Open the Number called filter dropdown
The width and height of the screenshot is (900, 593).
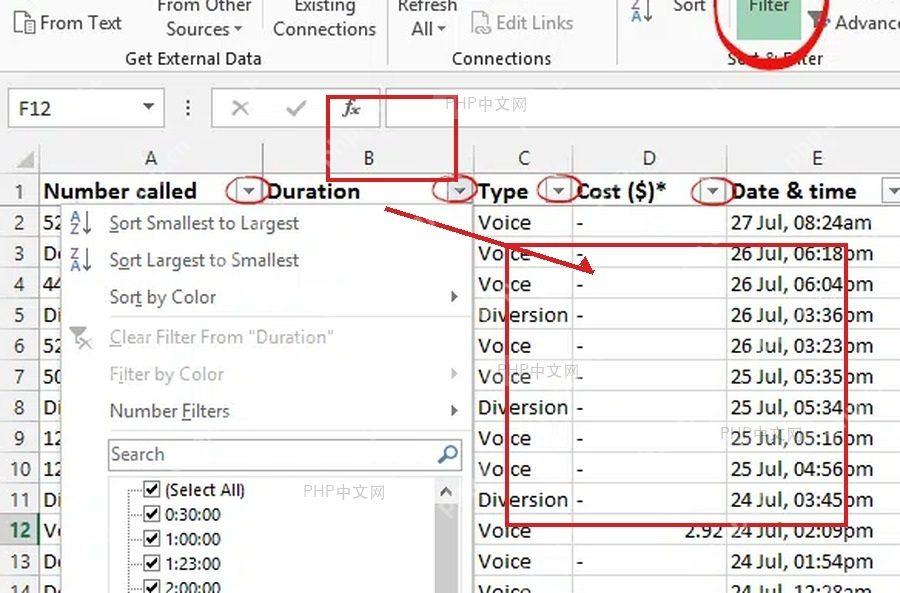[x=249, y=191]
